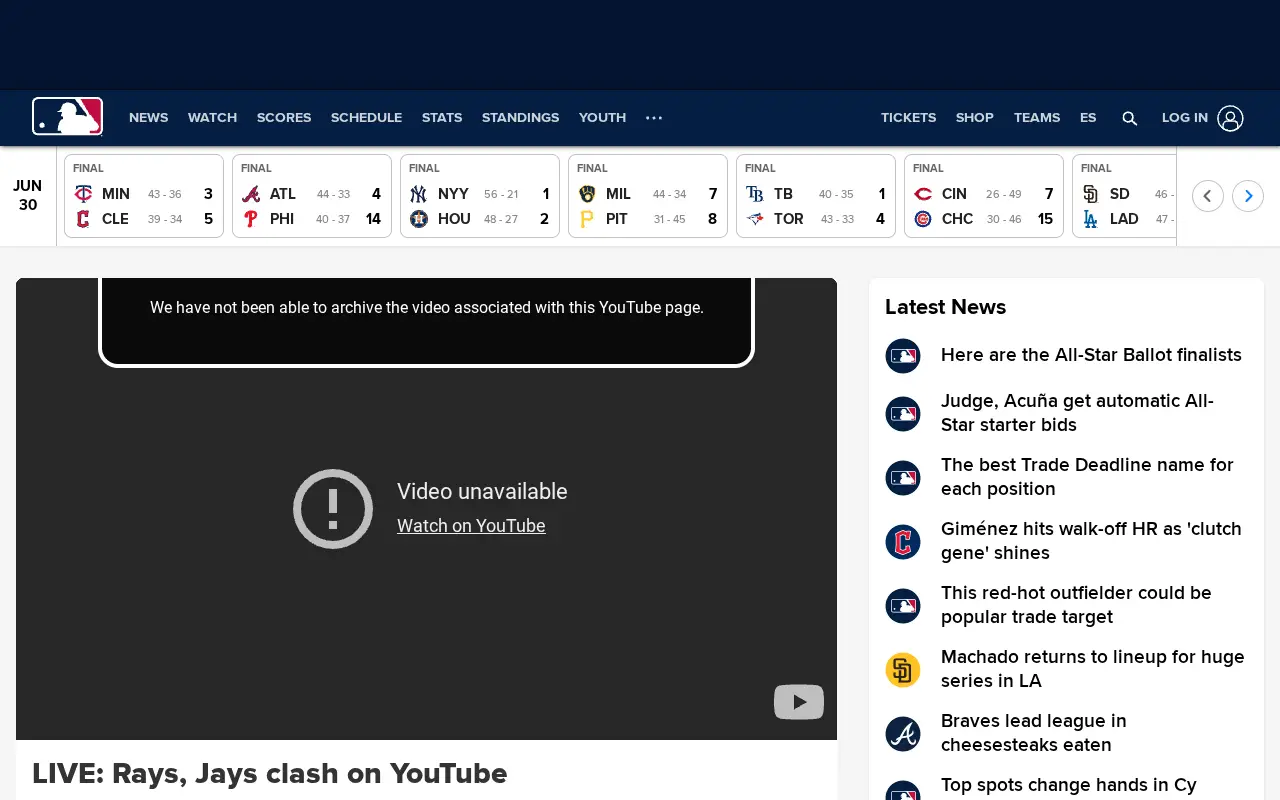Click Braves logo beside cheesesteaks story
Viewport: 1280px width, 800px height.
click(903, 734)
